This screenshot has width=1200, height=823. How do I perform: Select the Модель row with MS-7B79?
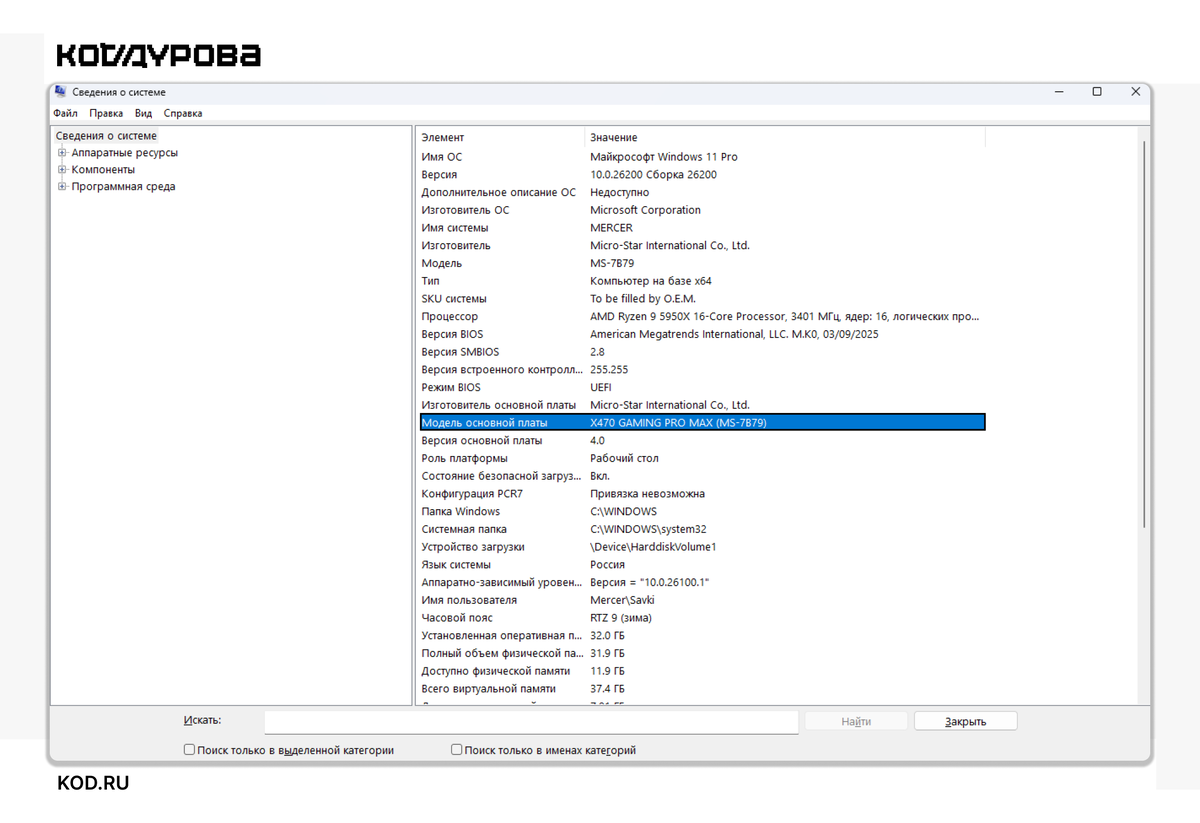click(x=701, y=263)
